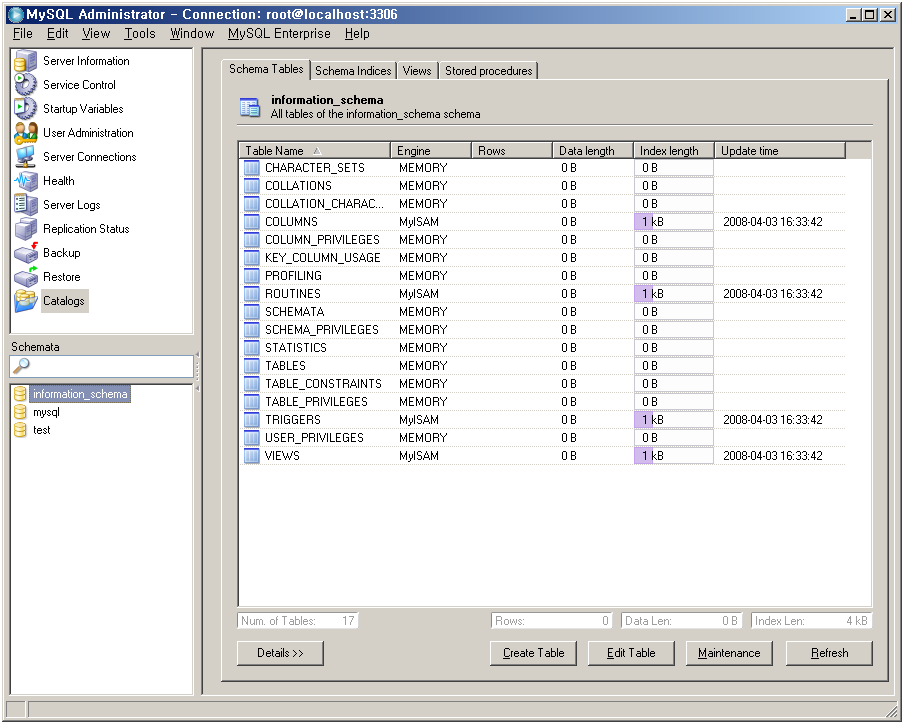Click the CHARACTER_SETS table icon
Image resolution: width=904 pixels, height=724 pixels.
click(251, 168)
